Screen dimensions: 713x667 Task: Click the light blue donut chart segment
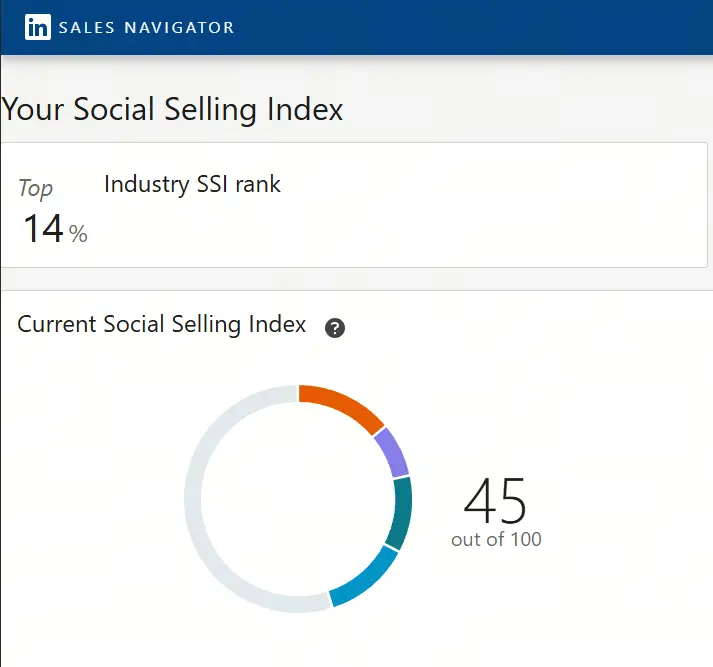pyautogui.click(x=363, y=580)
